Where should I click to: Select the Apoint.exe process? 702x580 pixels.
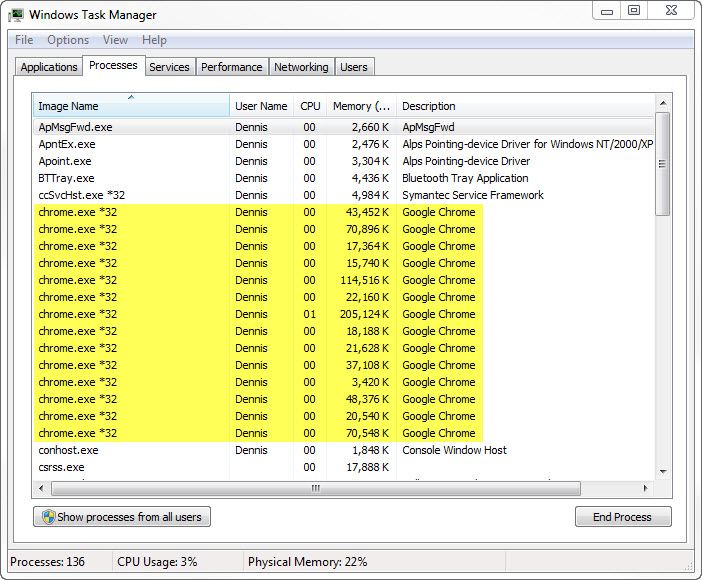343,161
